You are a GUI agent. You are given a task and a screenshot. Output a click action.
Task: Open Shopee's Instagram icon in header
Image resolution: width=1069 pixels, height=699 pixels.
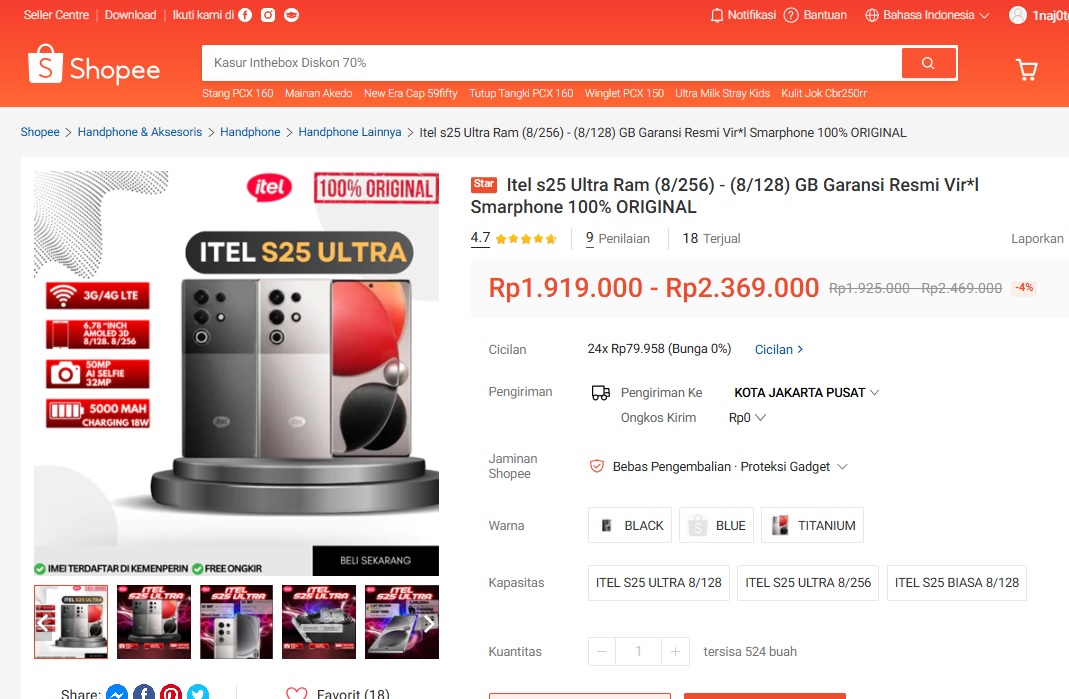(x=268, y=15)
